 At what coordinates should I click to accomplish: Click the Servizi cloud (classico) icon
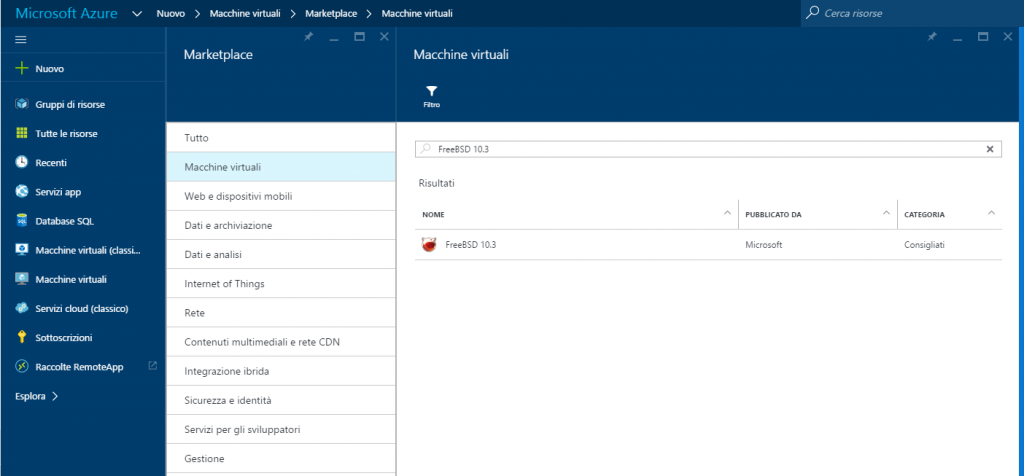coord(22,308)
